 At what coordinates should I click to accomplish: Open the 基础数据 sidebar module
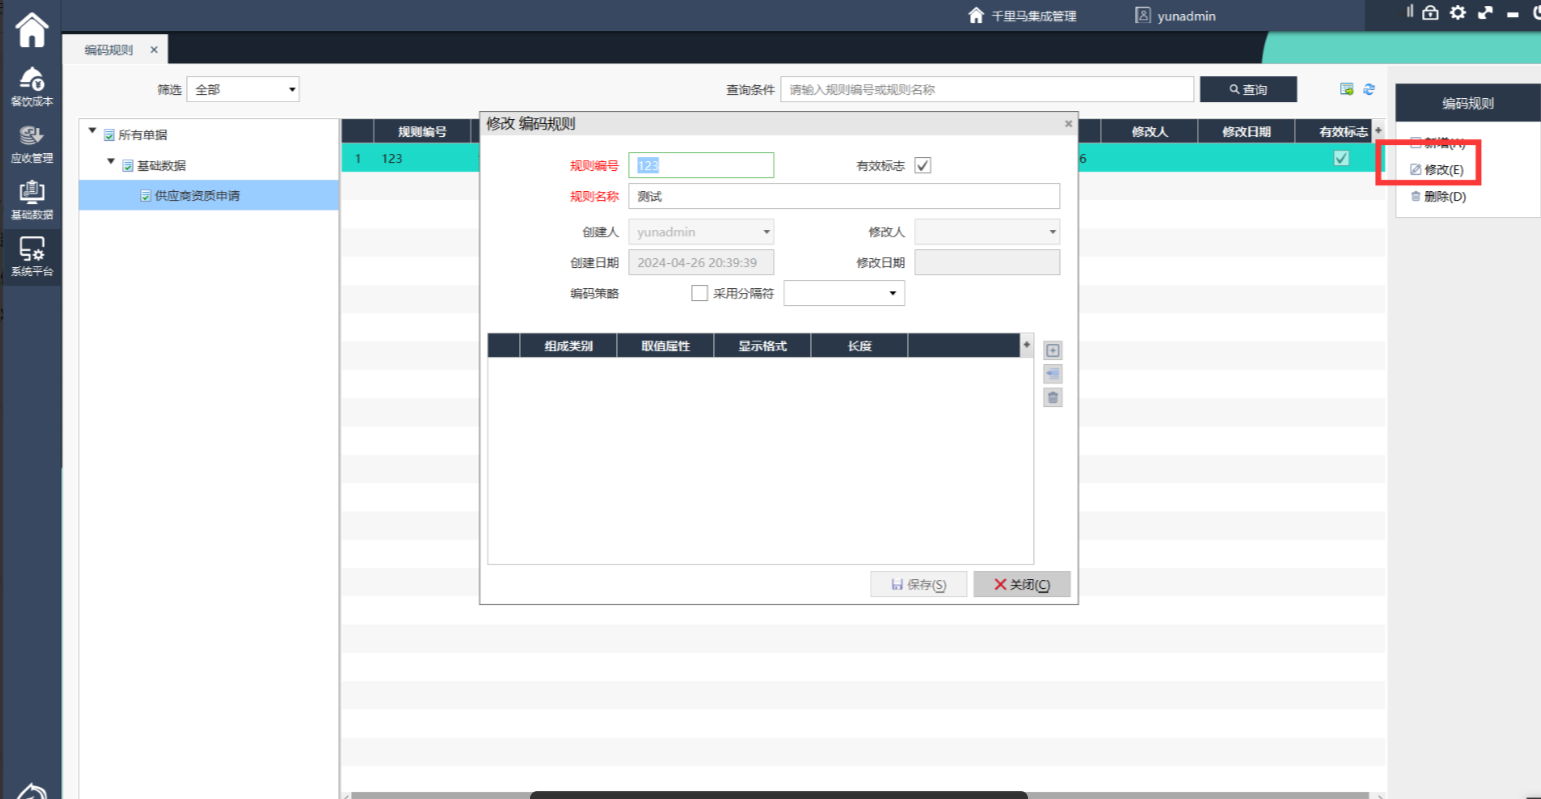31,200
